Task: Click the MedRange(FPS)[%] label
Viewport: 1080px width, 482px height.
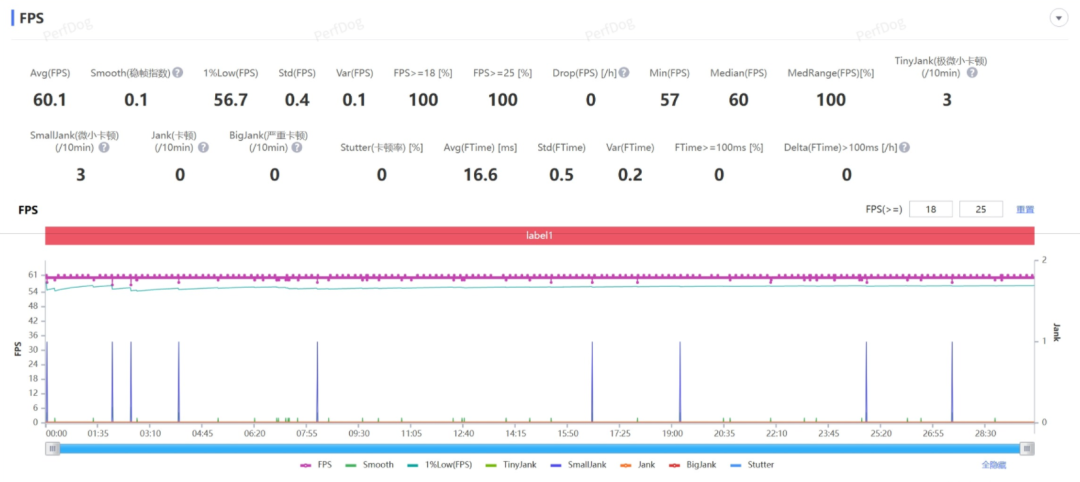Action: pos(831,73)
